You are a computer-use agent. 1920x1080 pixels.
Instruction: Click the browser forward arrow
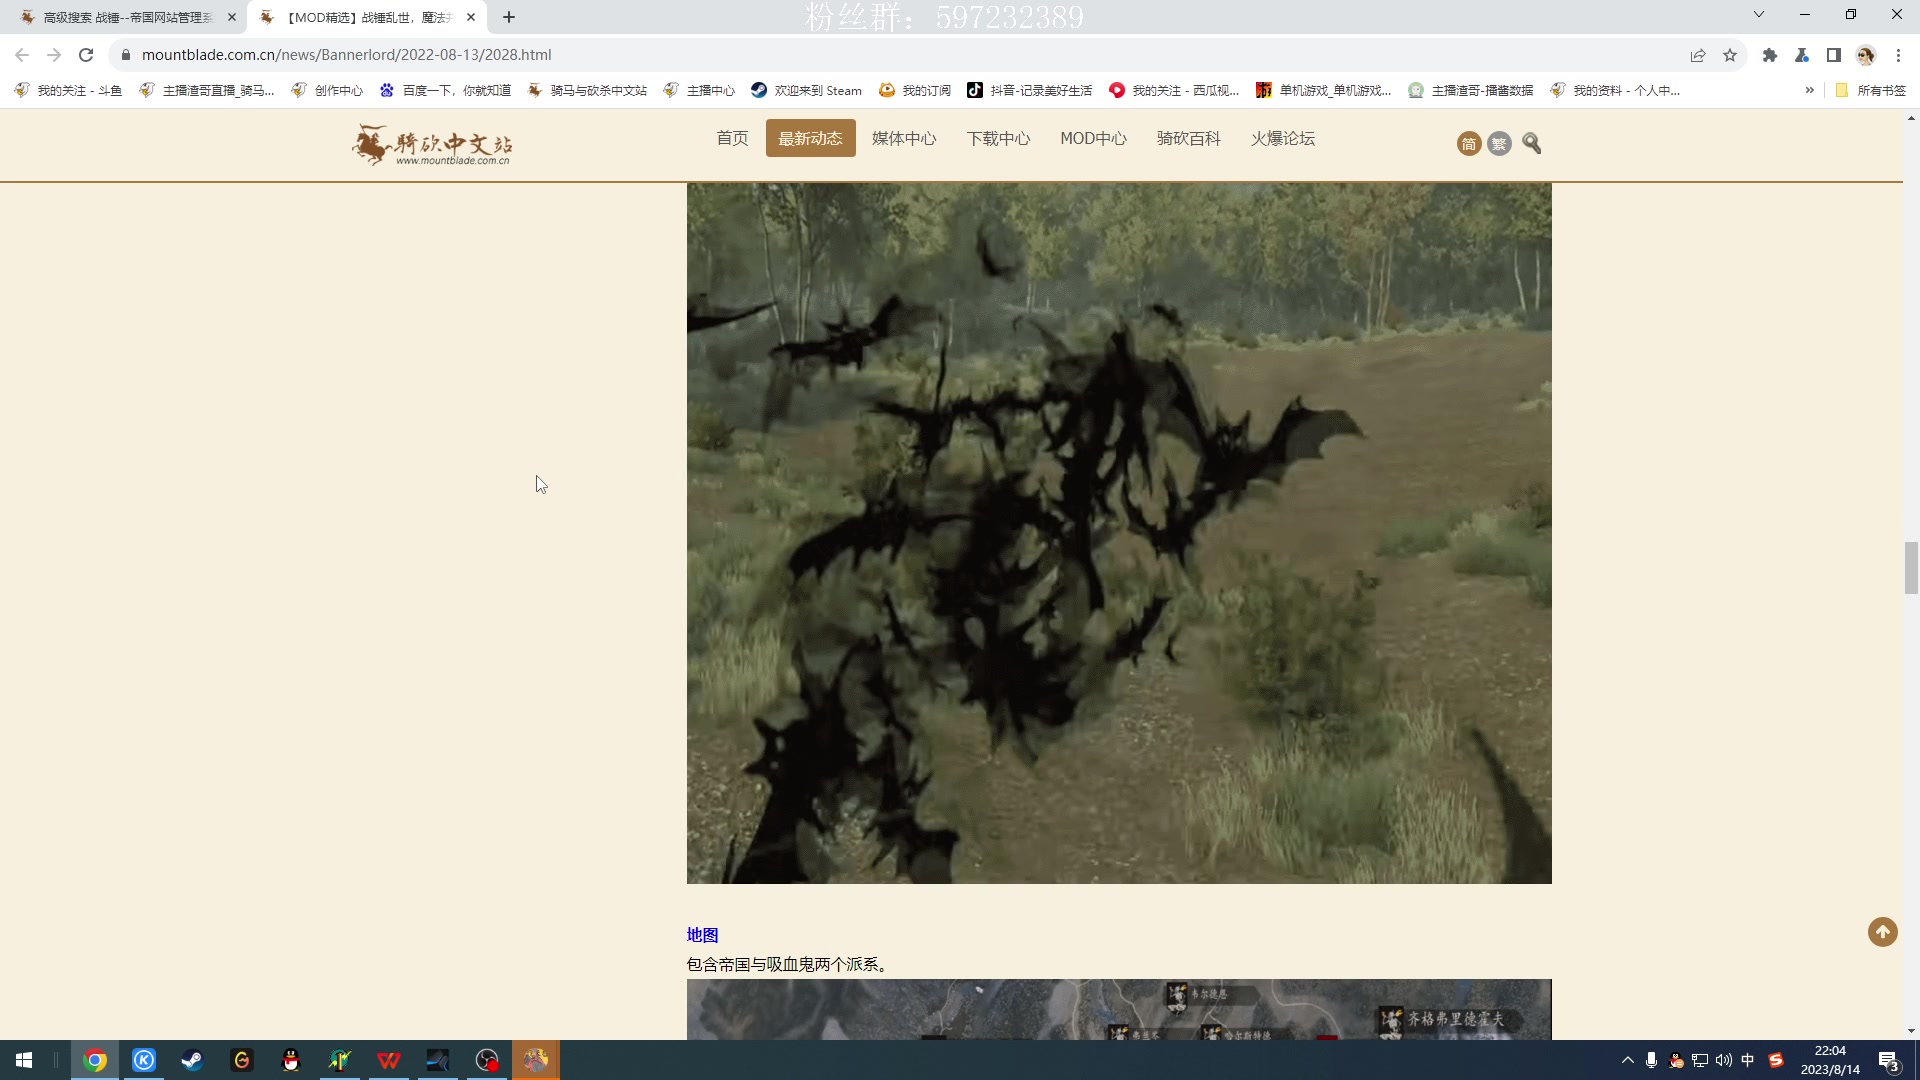tap(54, 55)
